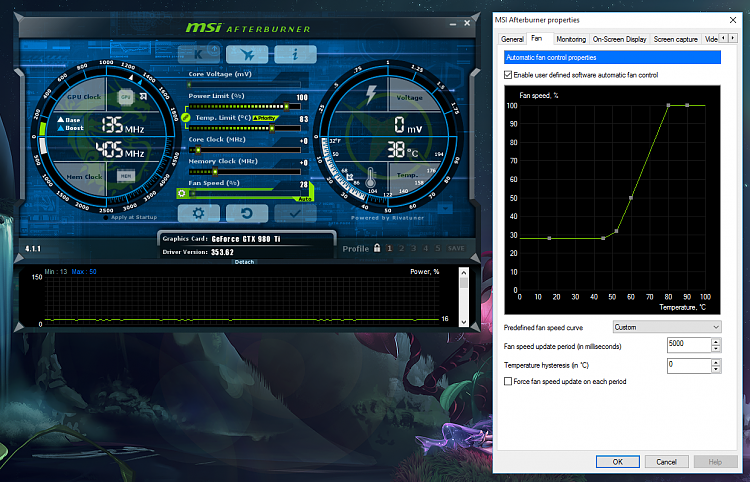Open Predefined fan speed curve dropdown
This screenshot has width=750, height=482.
pos(667,327)
